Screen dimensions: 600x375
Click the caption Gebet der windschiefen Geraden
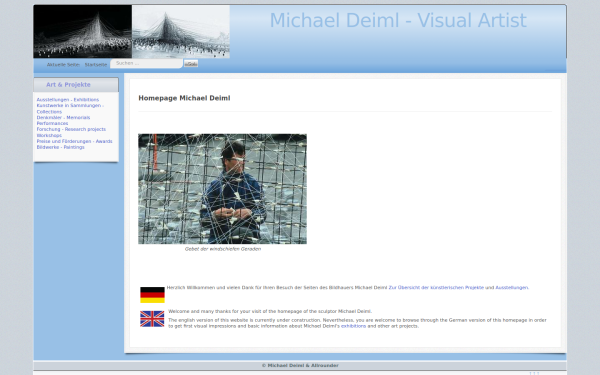(x=223, y=249)
